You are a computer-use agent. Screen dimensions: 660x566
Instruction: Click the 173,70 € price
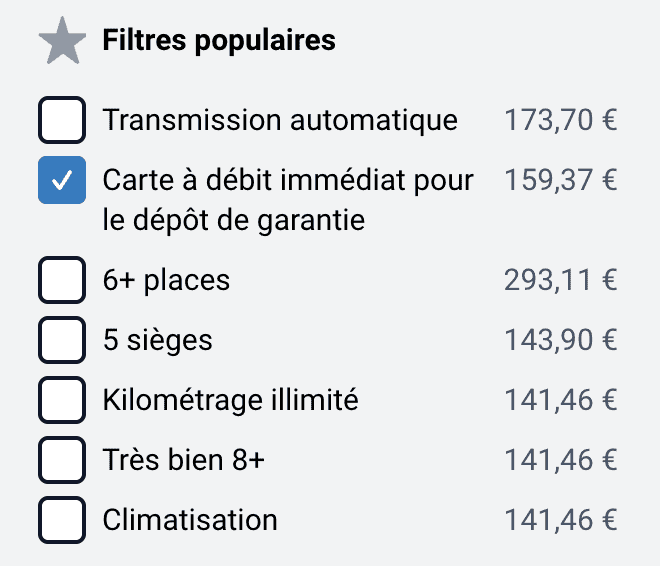click(560, 121)
